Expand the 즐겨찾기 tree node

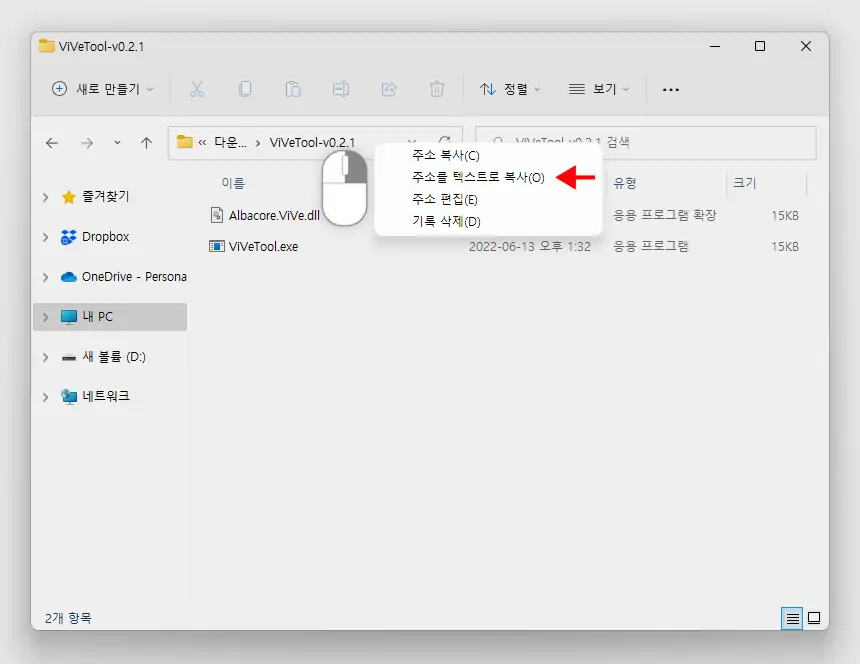(46, 197)
